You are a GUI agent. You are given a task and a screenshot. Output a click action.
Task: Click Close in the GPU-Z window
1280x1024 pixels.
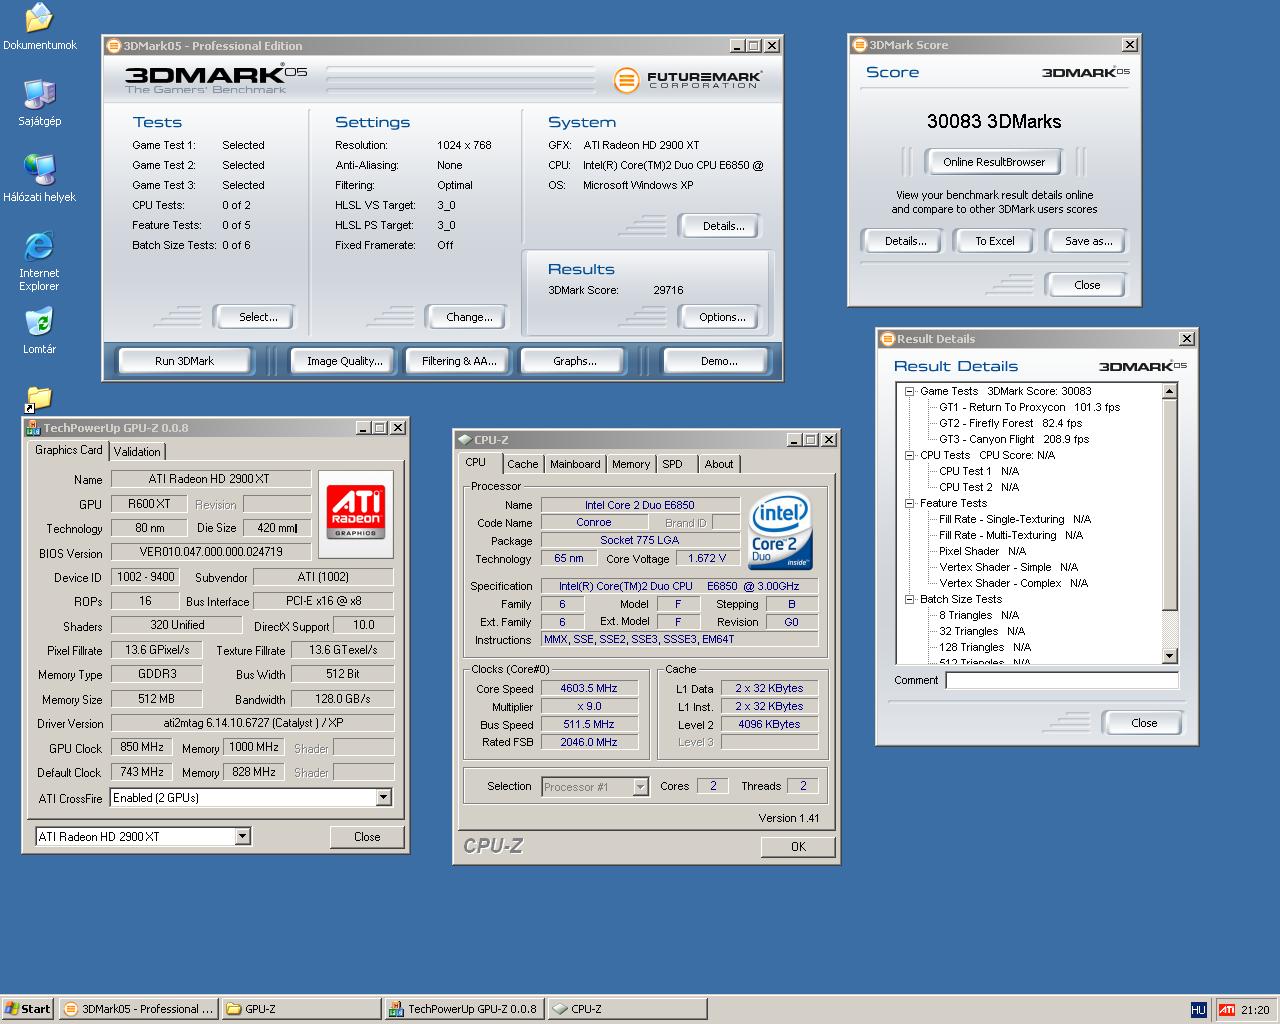367,837
